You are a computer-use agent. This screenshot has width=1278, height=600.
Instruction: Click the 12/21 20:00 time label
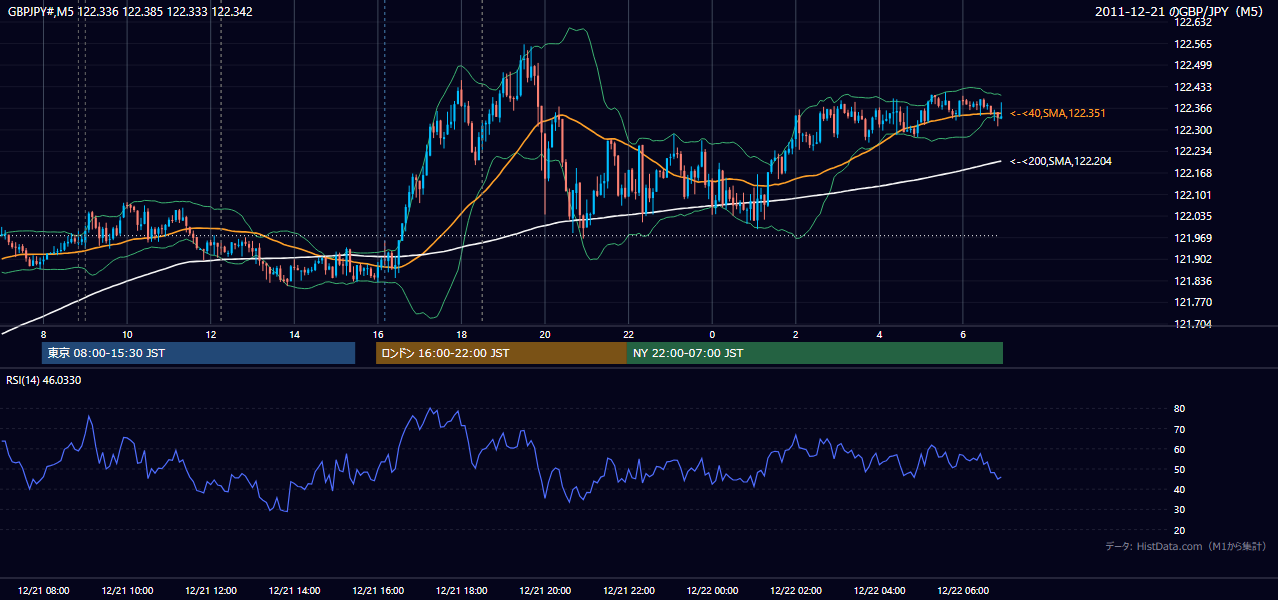coord(545,591)
